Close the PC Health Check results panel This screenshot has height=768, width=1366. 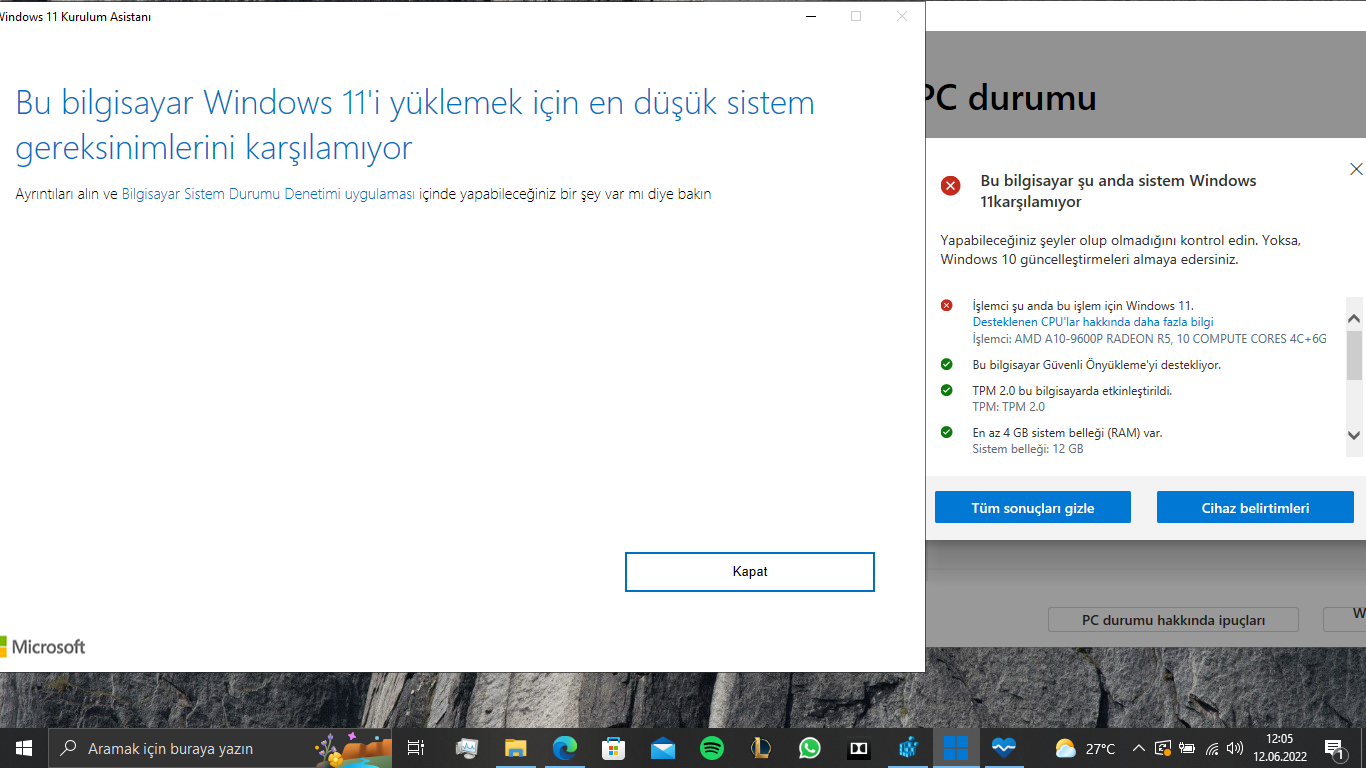(x=1356, y=169)
